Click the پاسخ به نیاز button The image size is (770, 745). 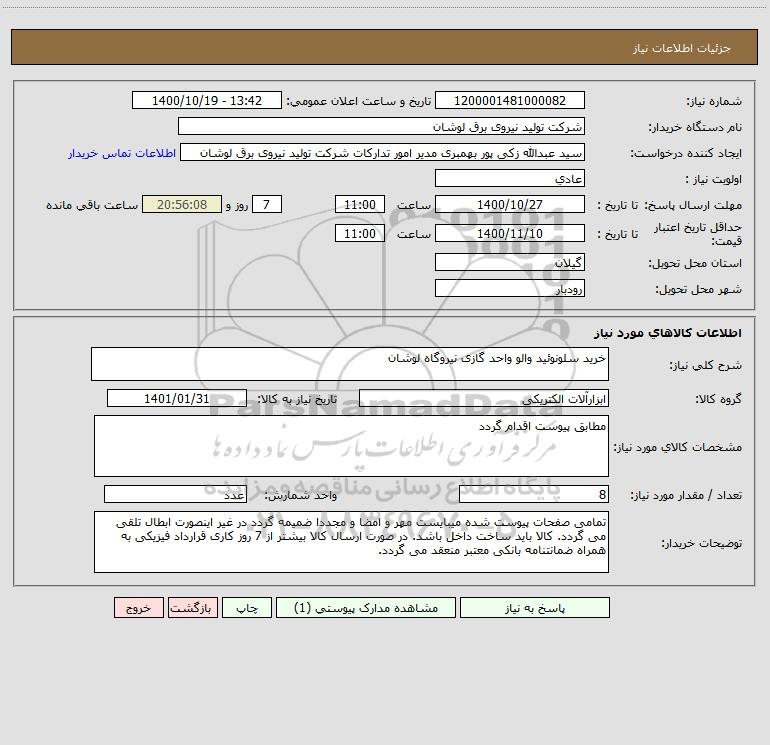pyautogui.click(x=535, y=608)
